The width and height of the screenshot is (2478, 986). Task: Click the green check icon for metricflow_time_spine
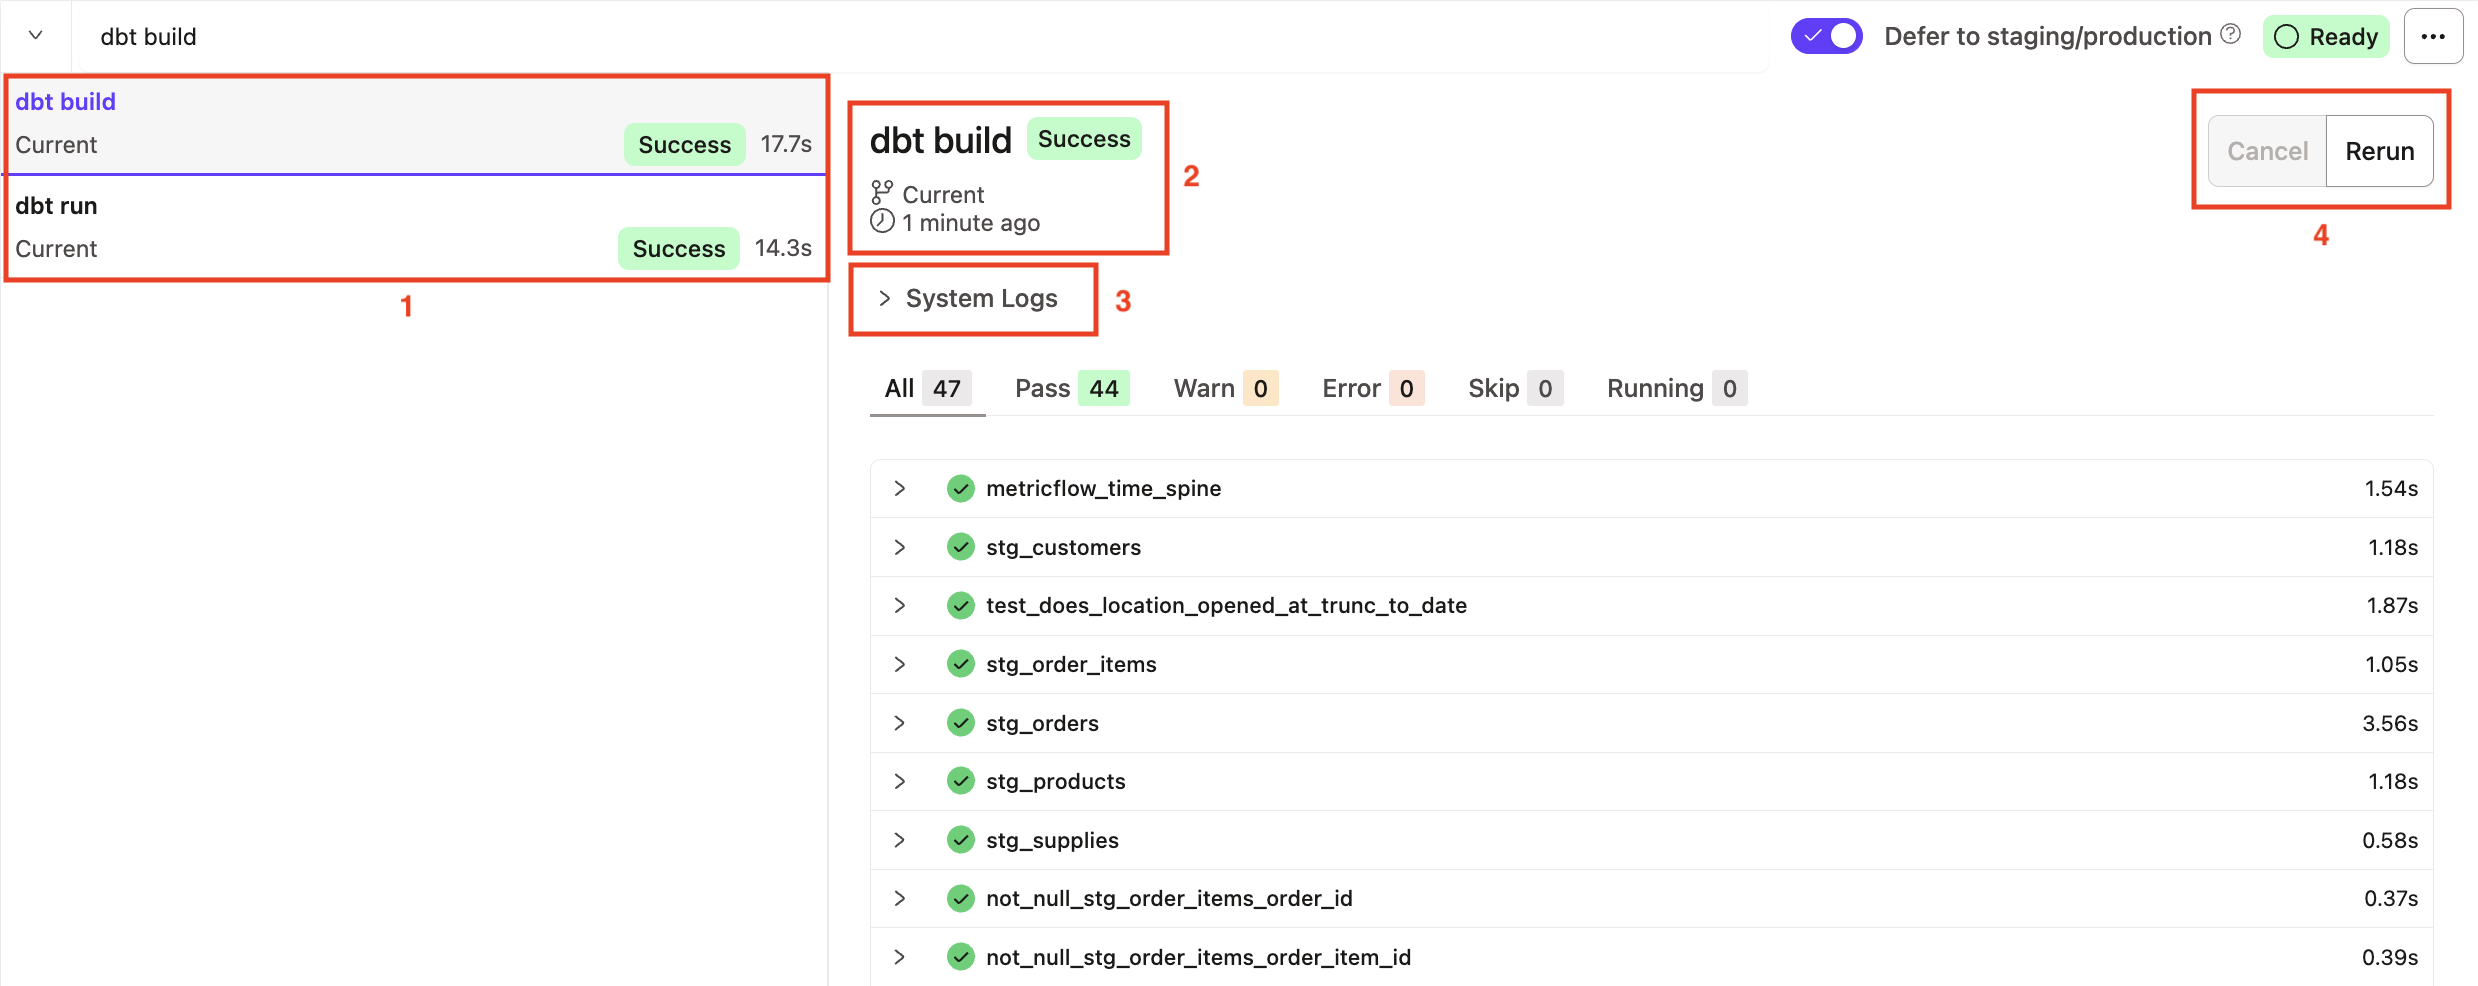click(960, 489)
